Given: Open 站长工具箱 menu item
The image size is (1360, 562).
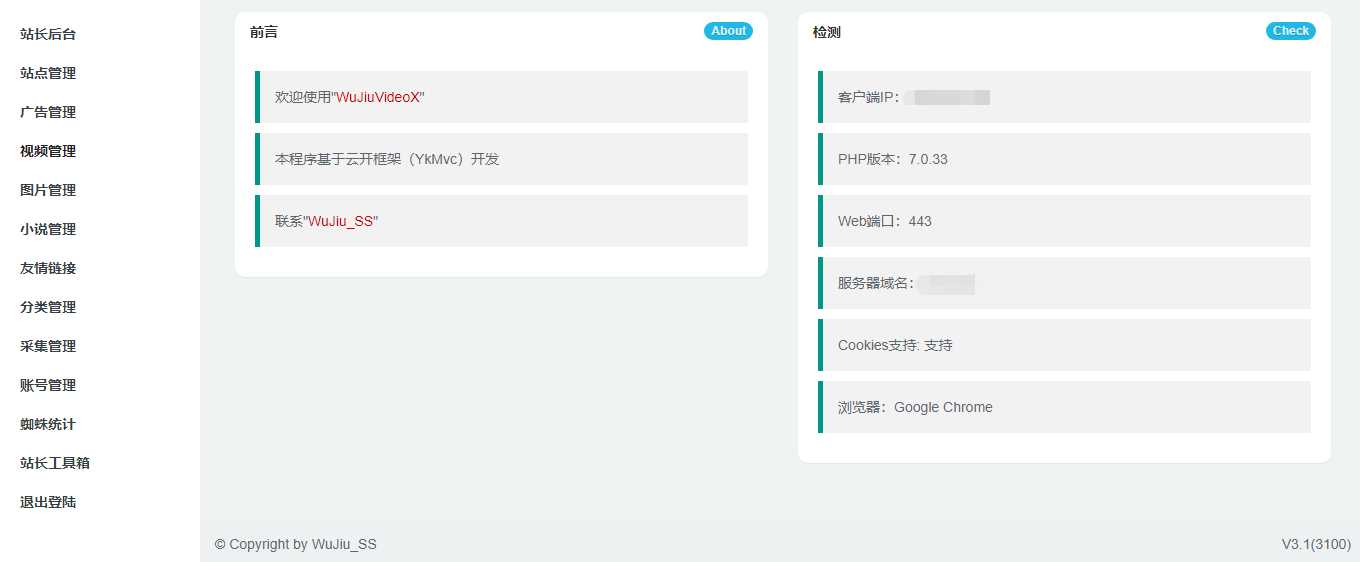Looking at the screenshot, I should pos(55,463).
